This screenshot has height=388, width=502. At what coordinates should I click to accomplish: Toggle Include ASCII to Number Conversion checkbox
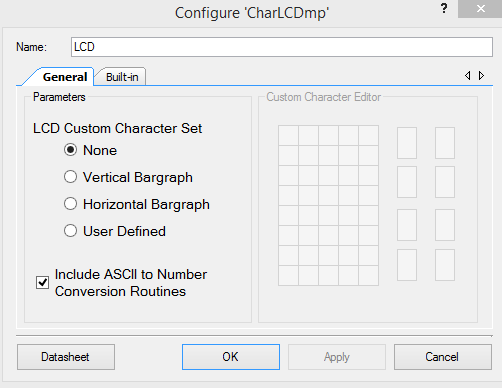point(42,283)
